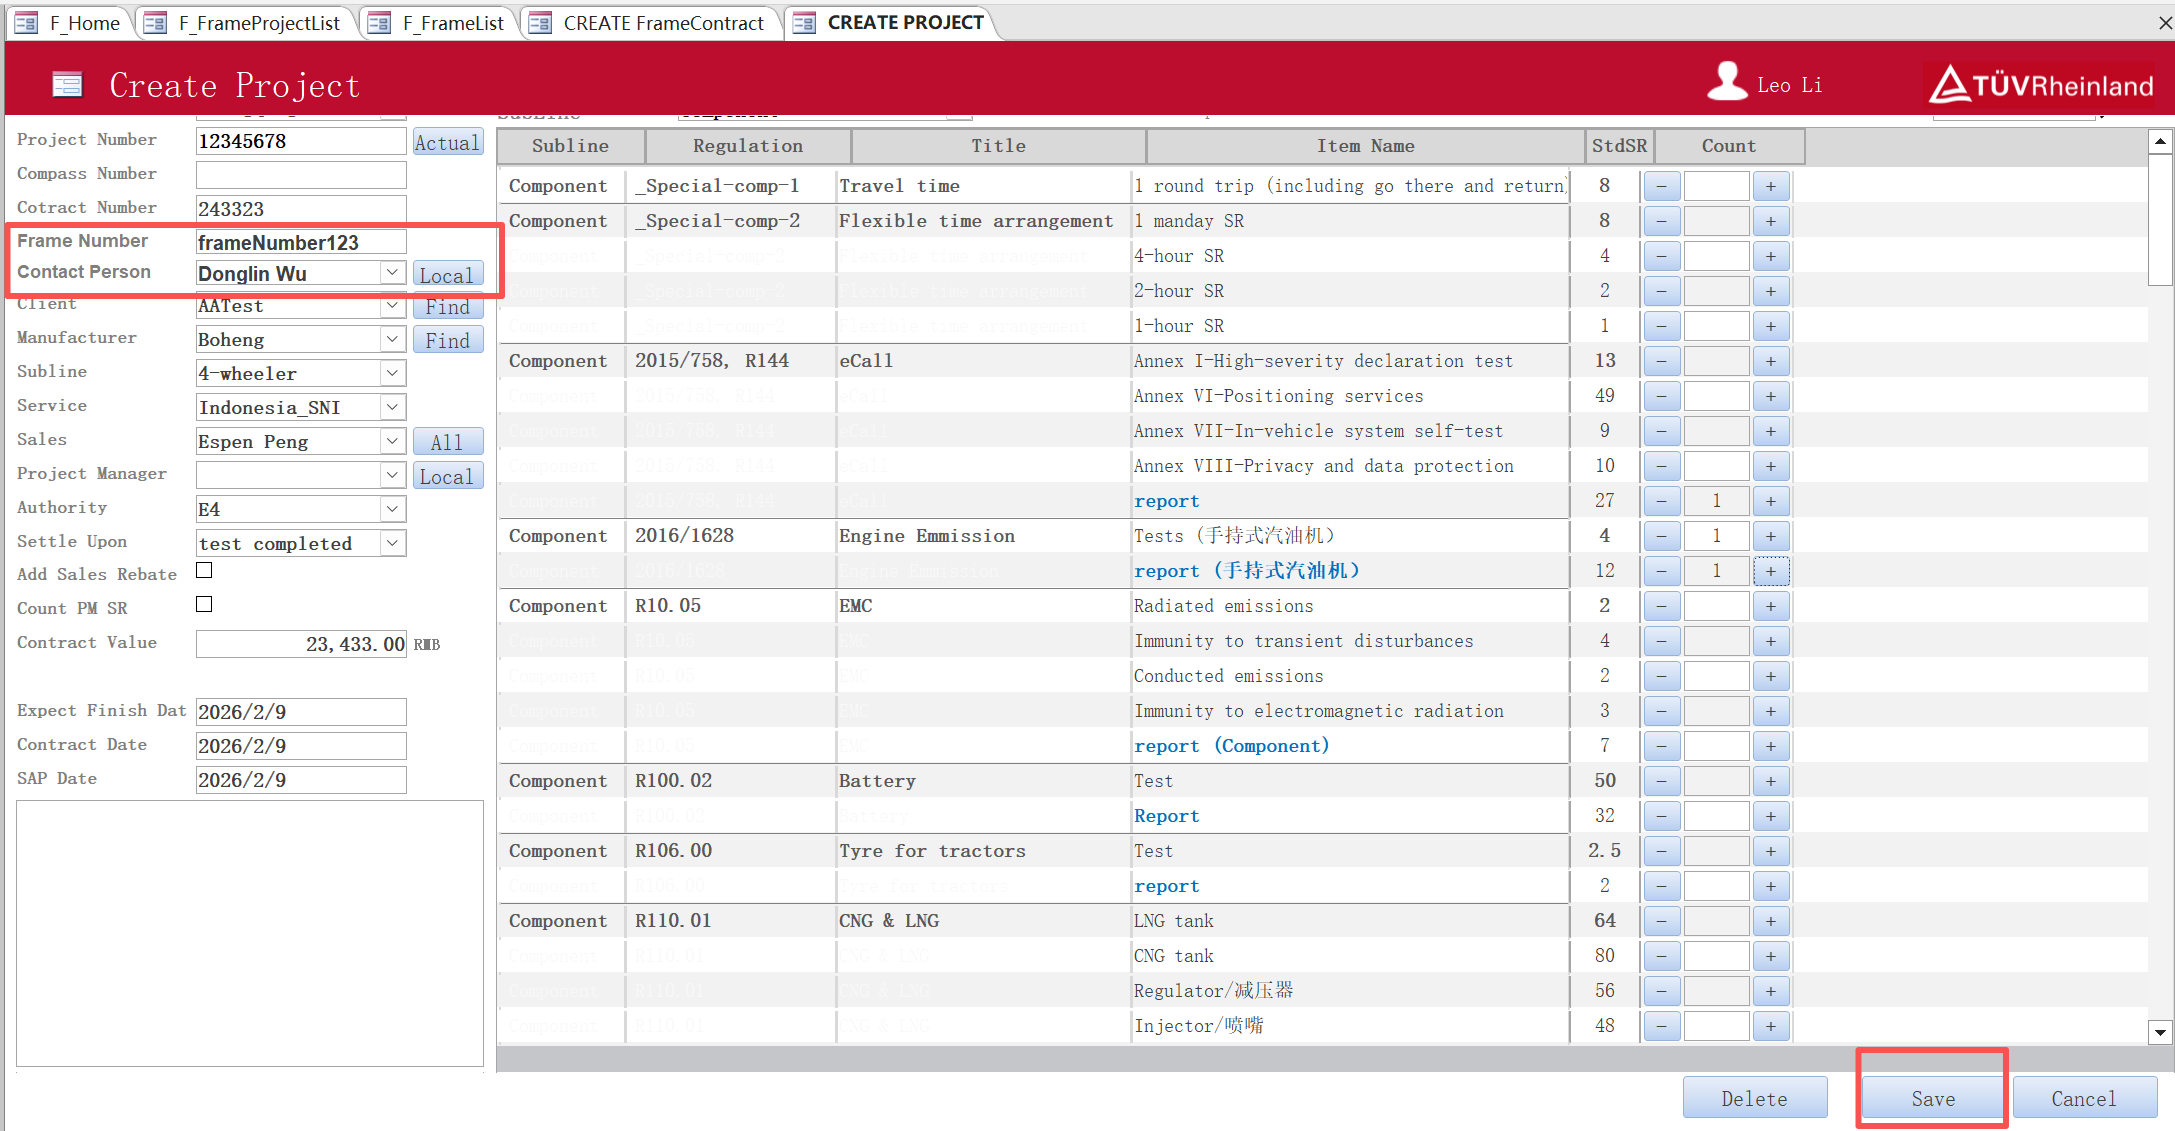This screenshot has height=1131, width=2175.
Task: Click the list scrollbar down arrow
Action: click(x=2160, y=1032)
